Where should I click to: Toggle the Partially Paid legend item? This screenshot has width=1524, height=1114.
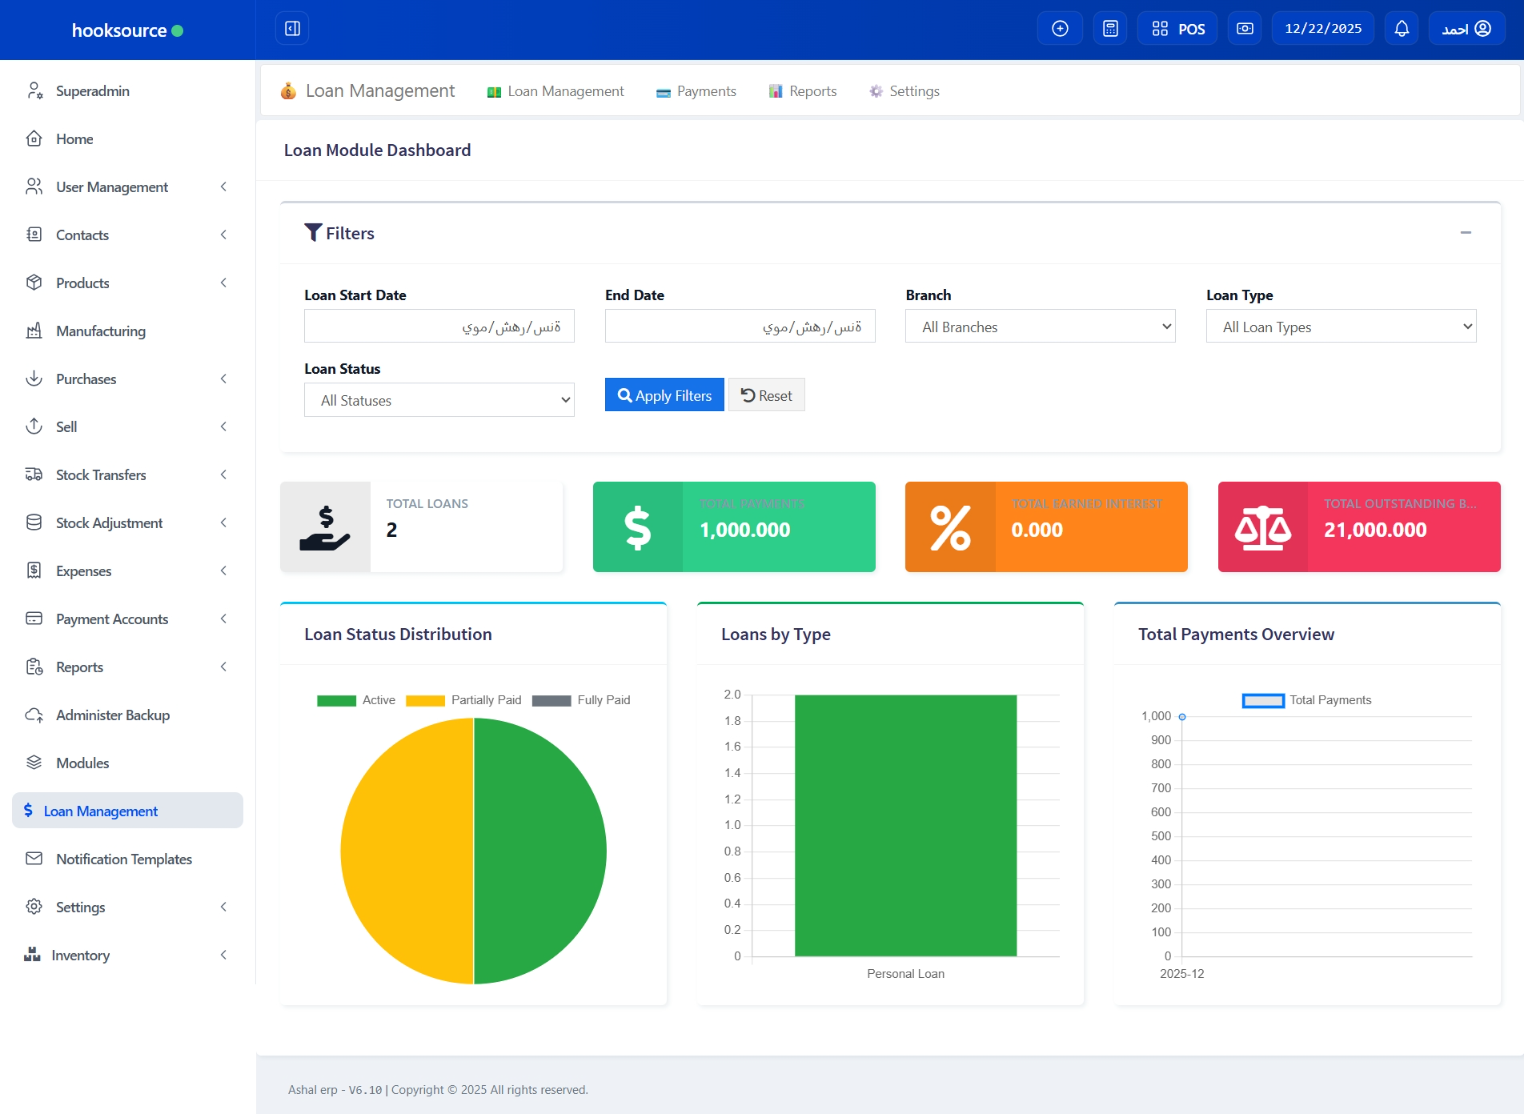463,700
